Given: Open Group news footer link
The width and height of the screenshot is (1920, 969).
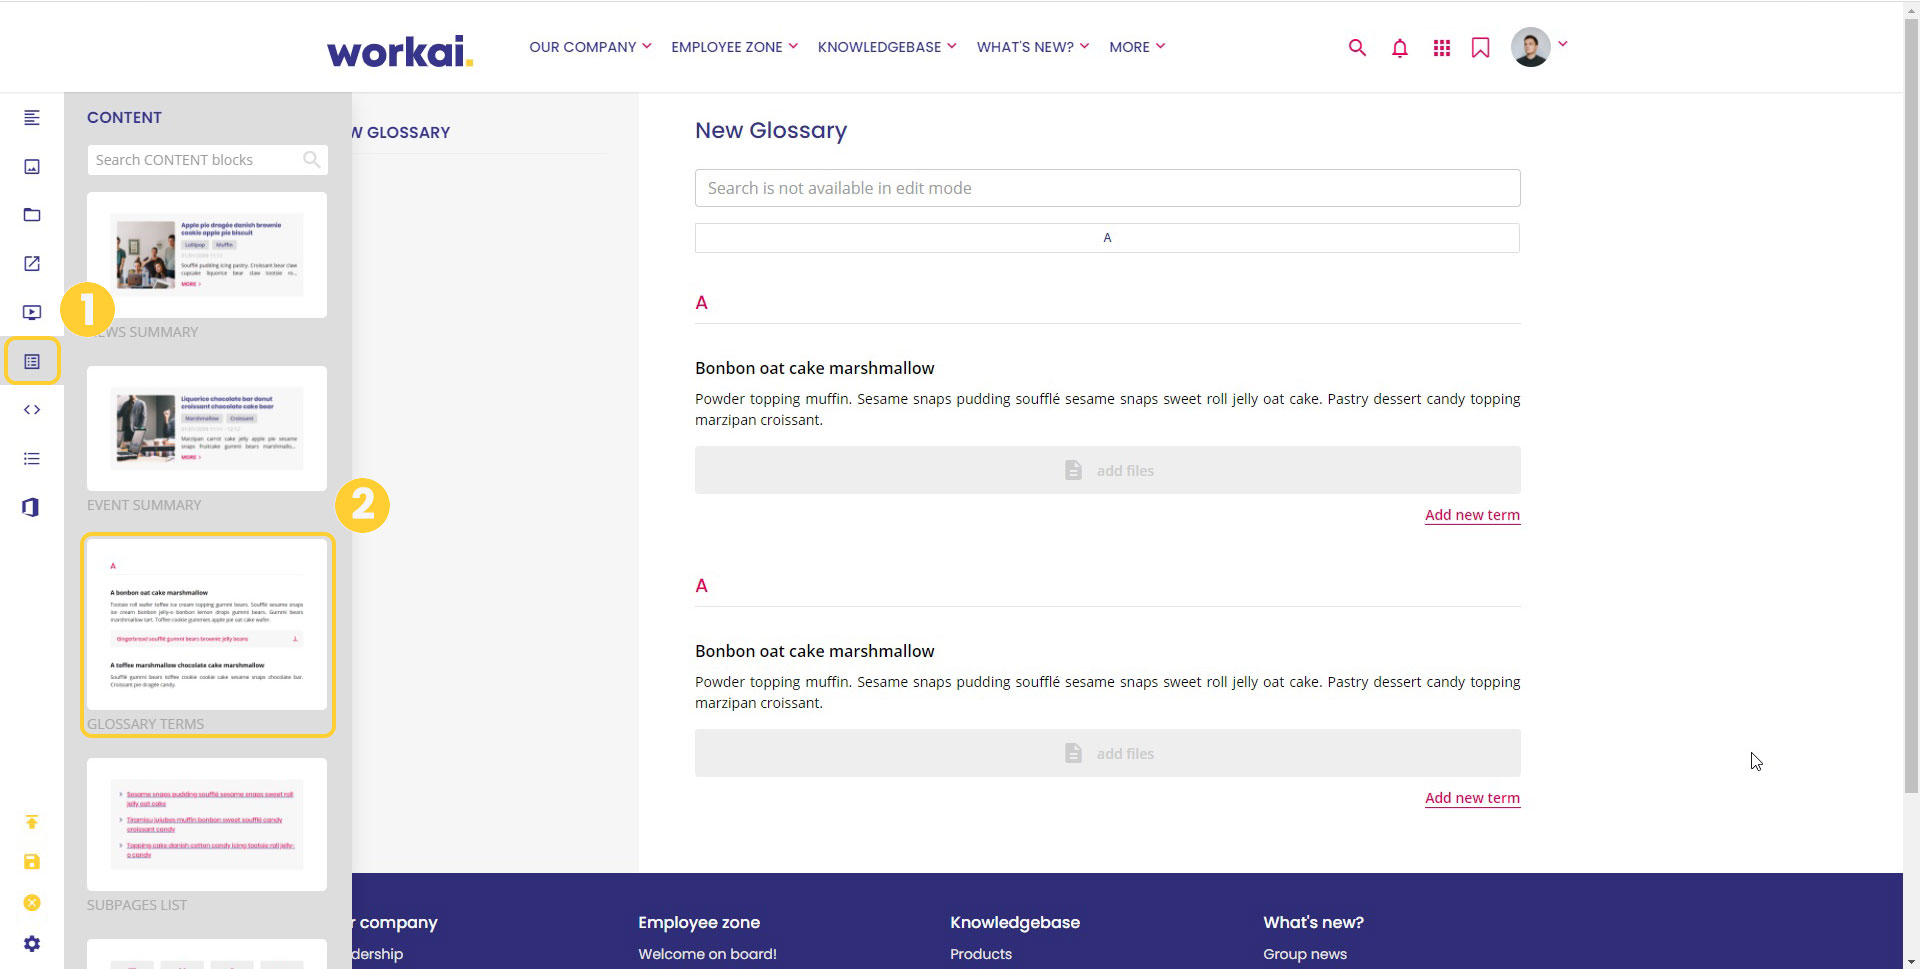Looking at the screenshot, I should [x=1305, y=954].
